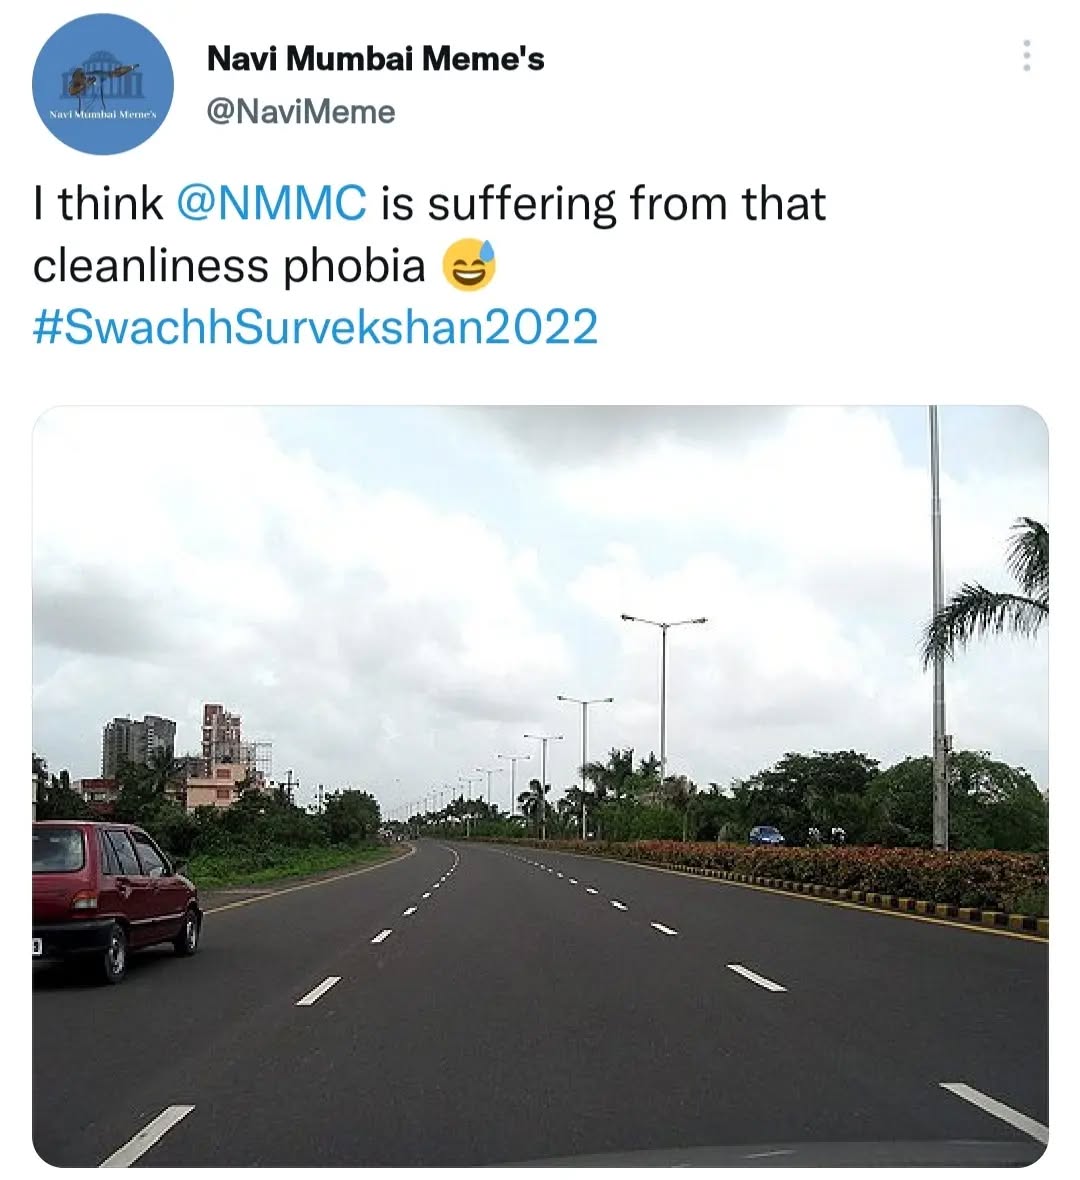The width and height of the screenshot is (1080, 1180).
Task: Click the "I think" text in the tweet
Action: 97,203
